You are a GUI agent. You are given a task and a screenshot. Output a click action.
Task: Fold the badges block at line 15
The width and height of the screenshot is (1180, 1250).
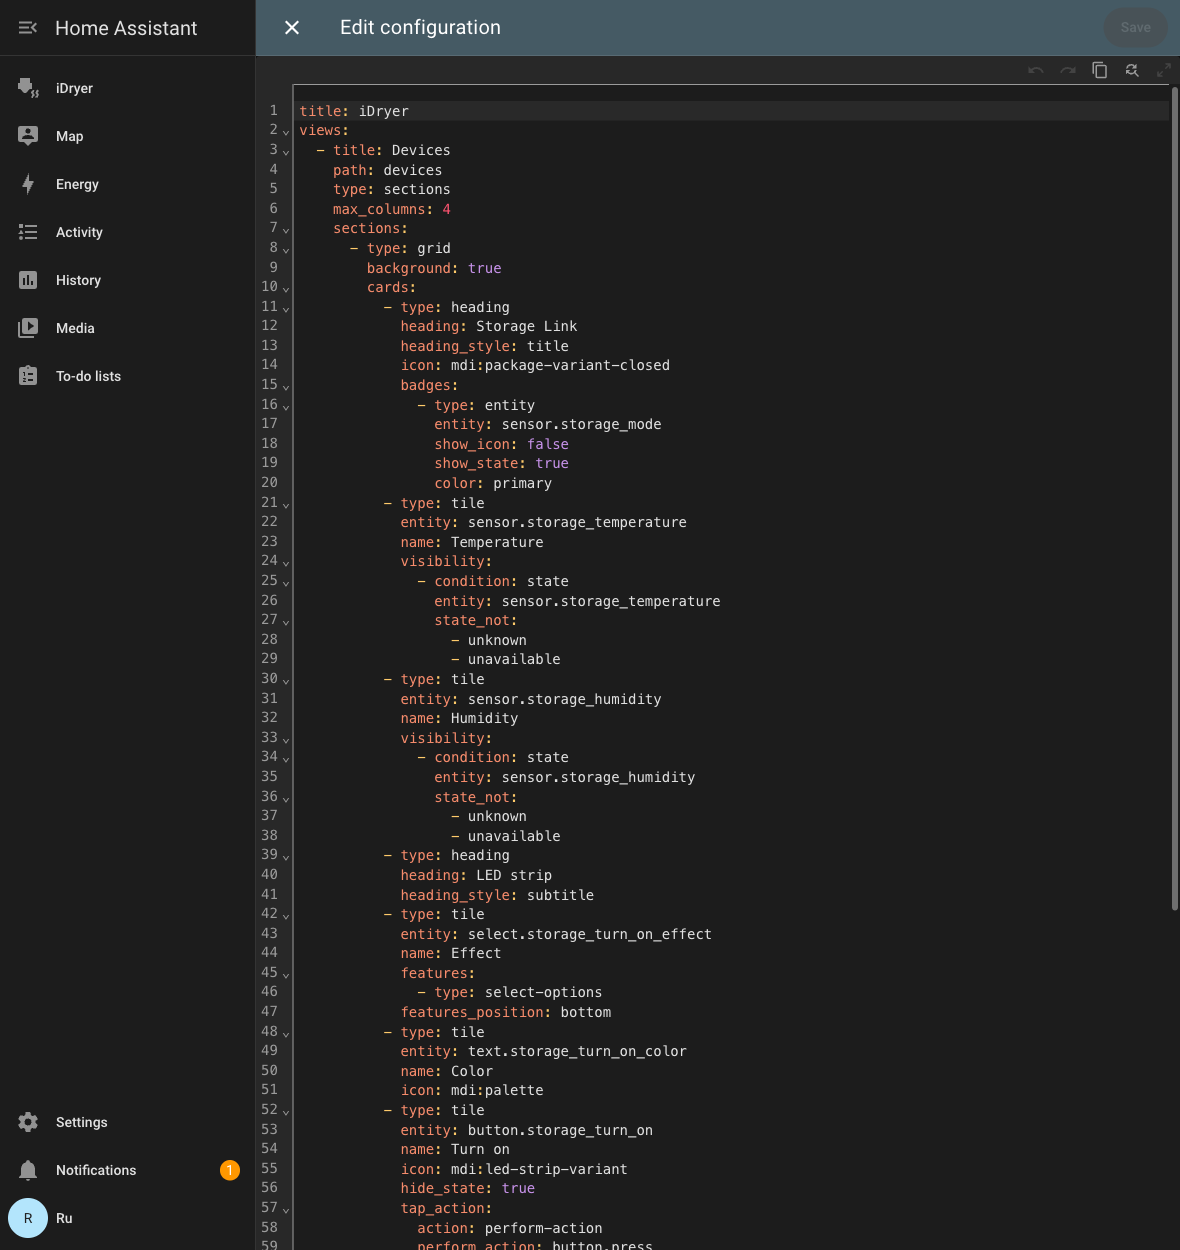pyautogui.click(x=286, y=386)
